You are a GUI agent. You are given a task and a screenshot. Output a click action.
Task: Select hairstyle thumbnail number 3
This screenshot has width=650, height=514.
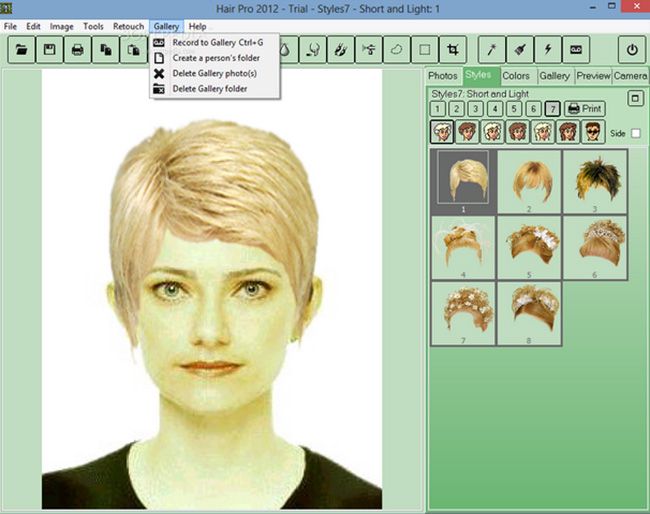[595, 182]
